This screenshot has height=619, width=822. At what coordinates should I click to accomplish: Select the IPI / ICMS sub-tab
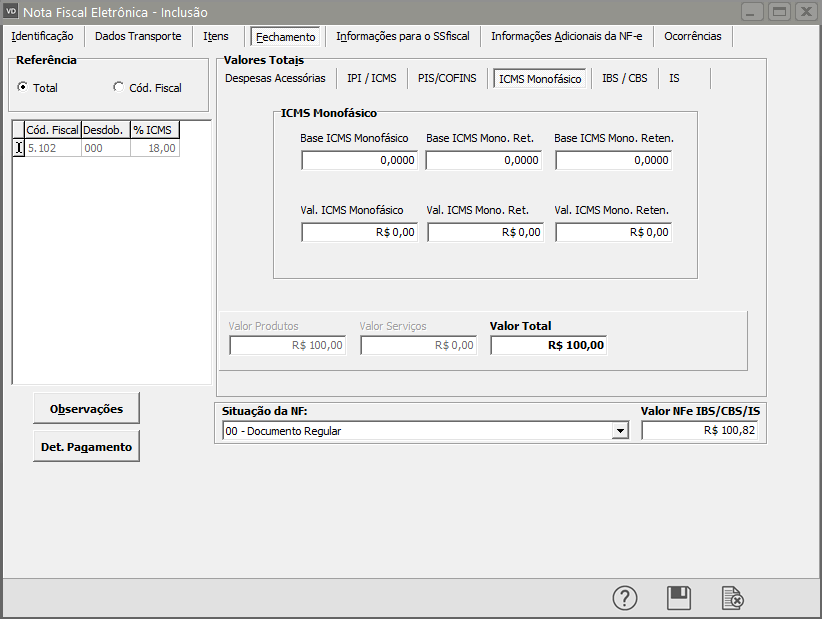coord(371,78)
